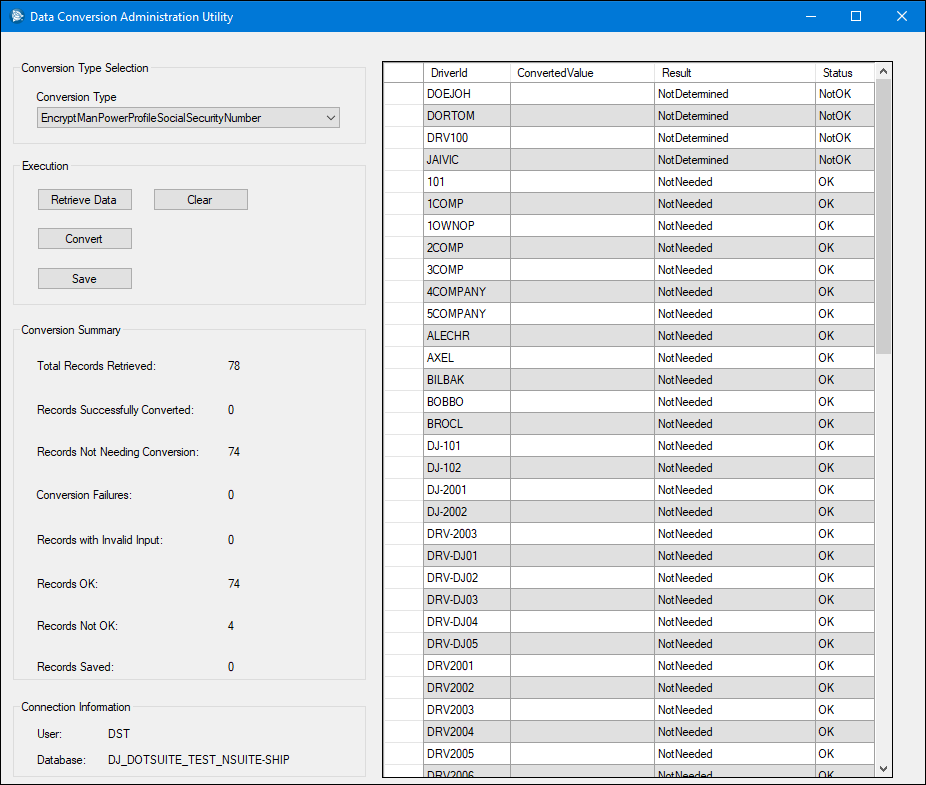926x785 pixels.
Task: Sort the grid by the DriverId column header
Action: 467,72
